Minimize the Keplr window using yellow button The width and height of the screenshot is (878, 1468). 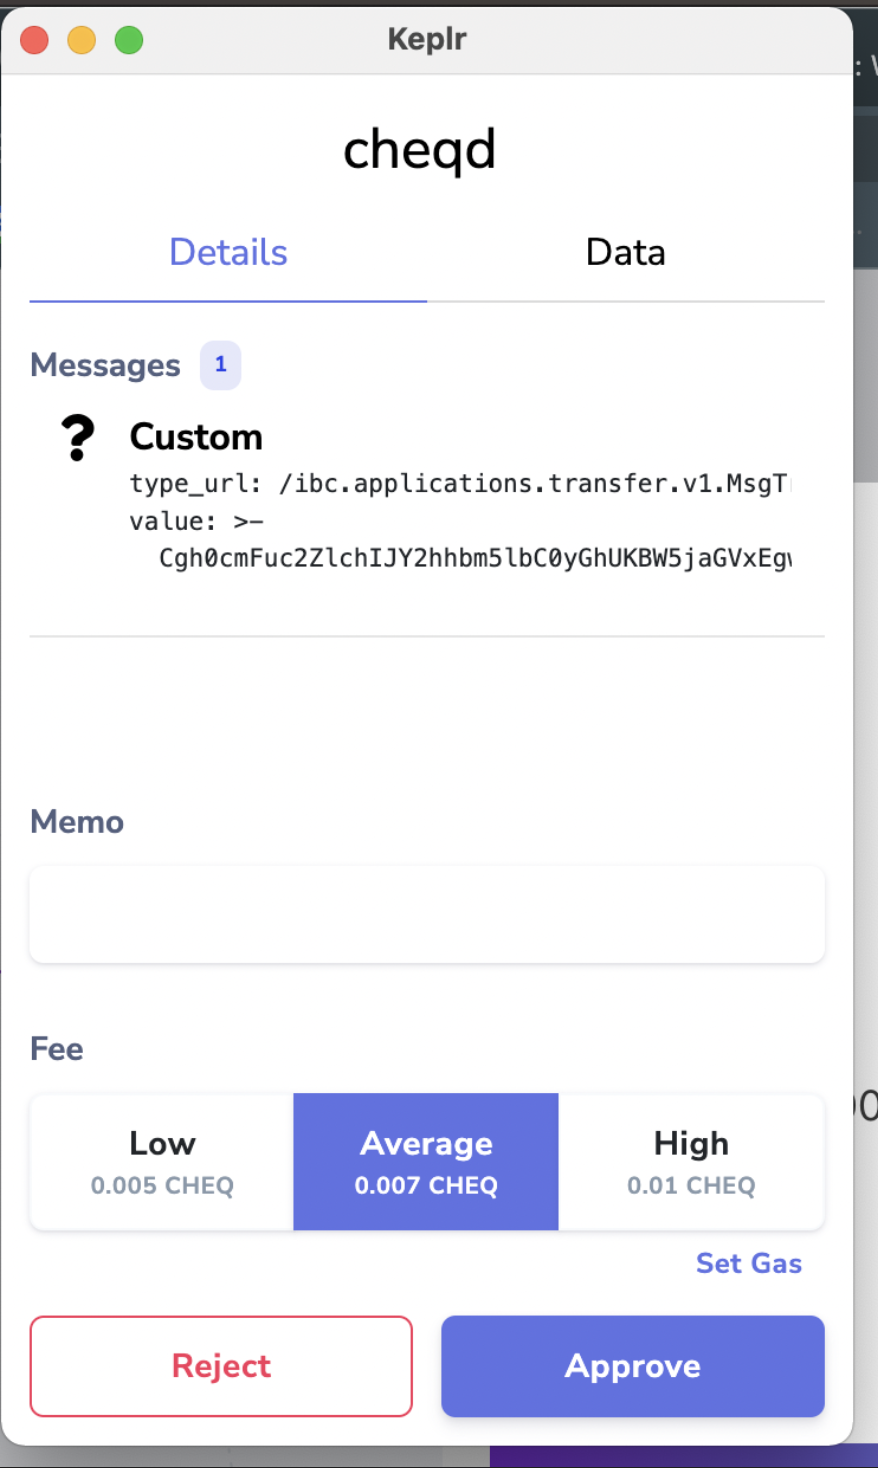[x=82, y=40]
